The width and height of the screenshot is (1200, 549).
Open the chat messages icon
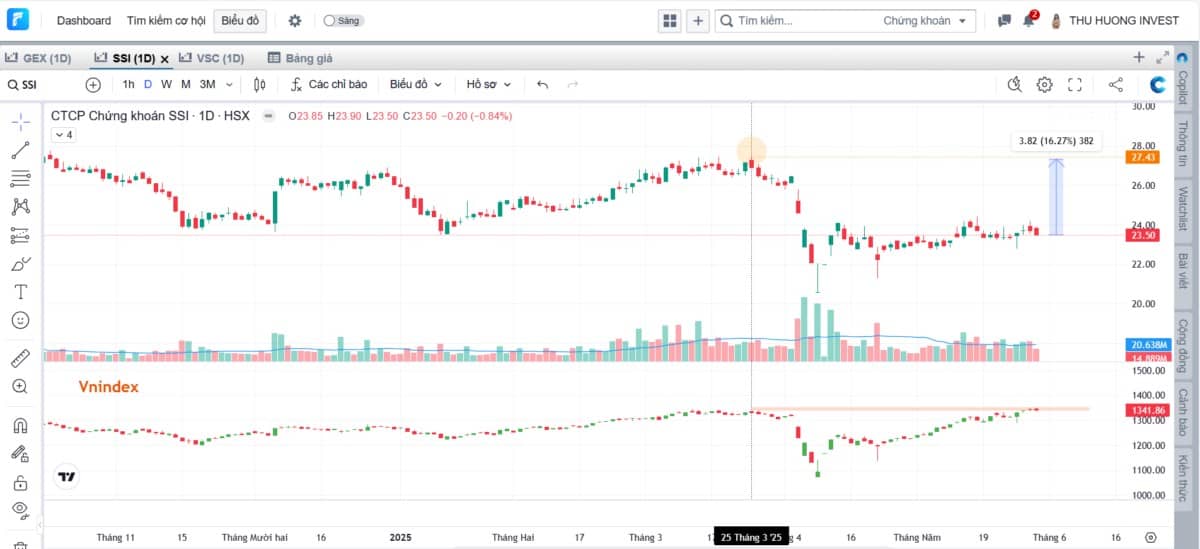coord(1004,20)
